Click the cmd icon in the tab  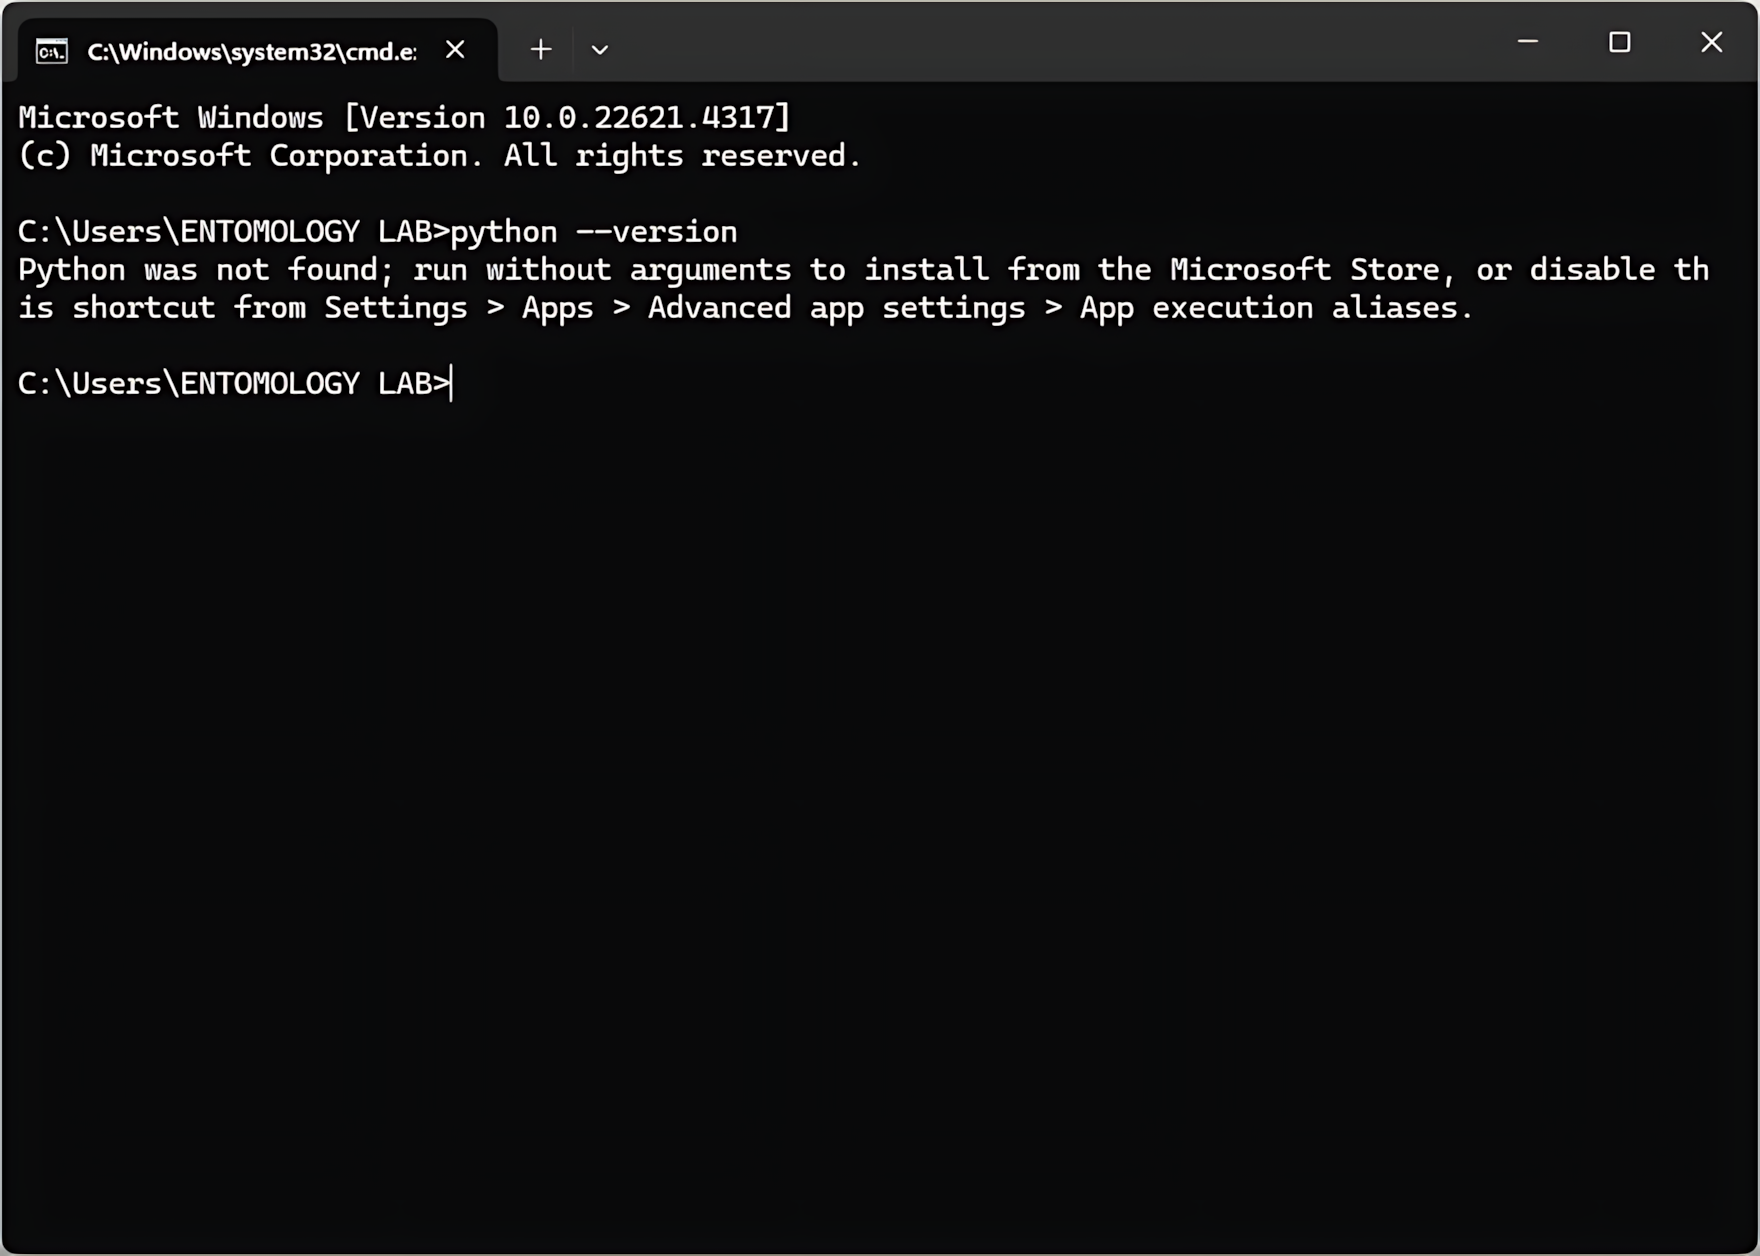(52, 51)
